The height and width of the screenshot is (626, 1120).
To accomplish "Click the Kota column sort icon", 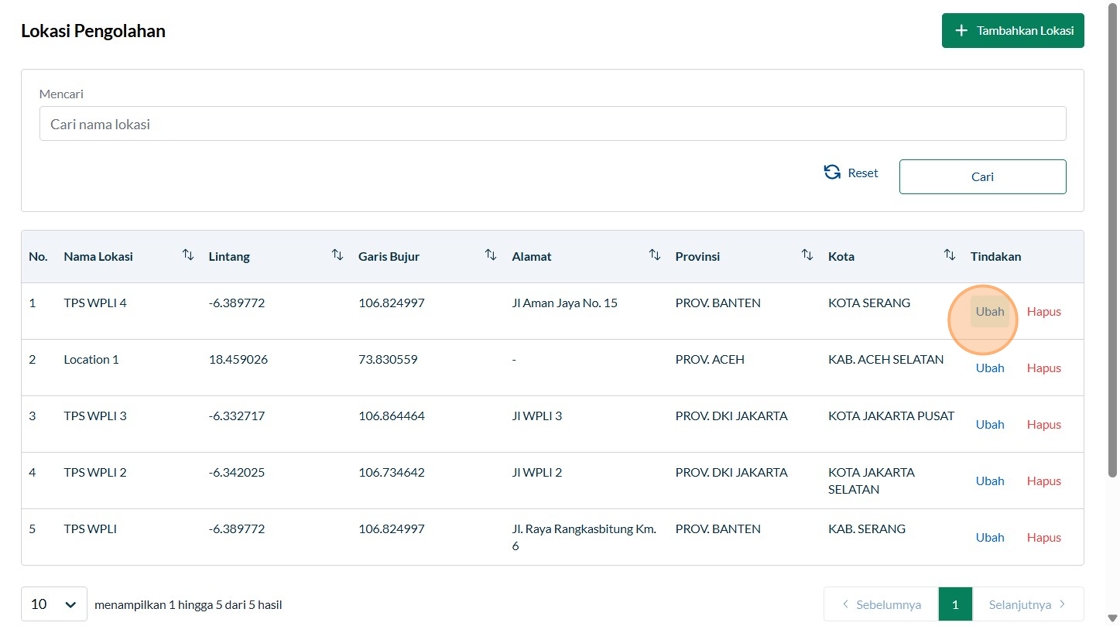I will 949,256.
